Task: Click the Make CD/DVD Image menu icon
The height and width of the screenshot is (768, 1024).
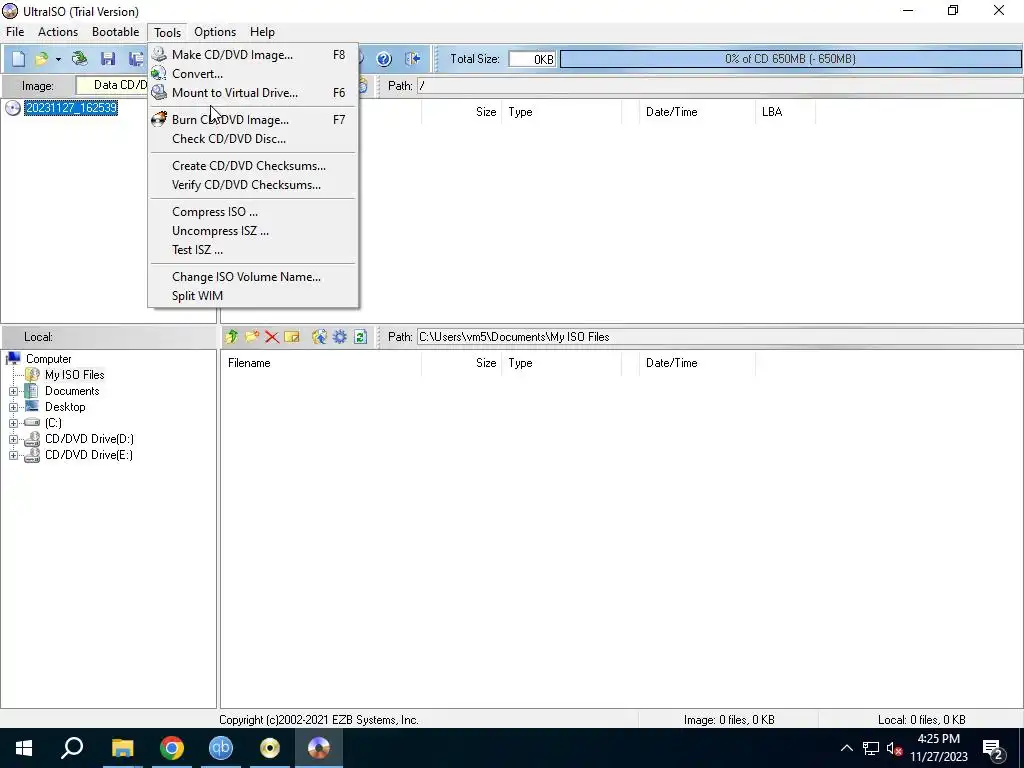Action: coord(159,55)
